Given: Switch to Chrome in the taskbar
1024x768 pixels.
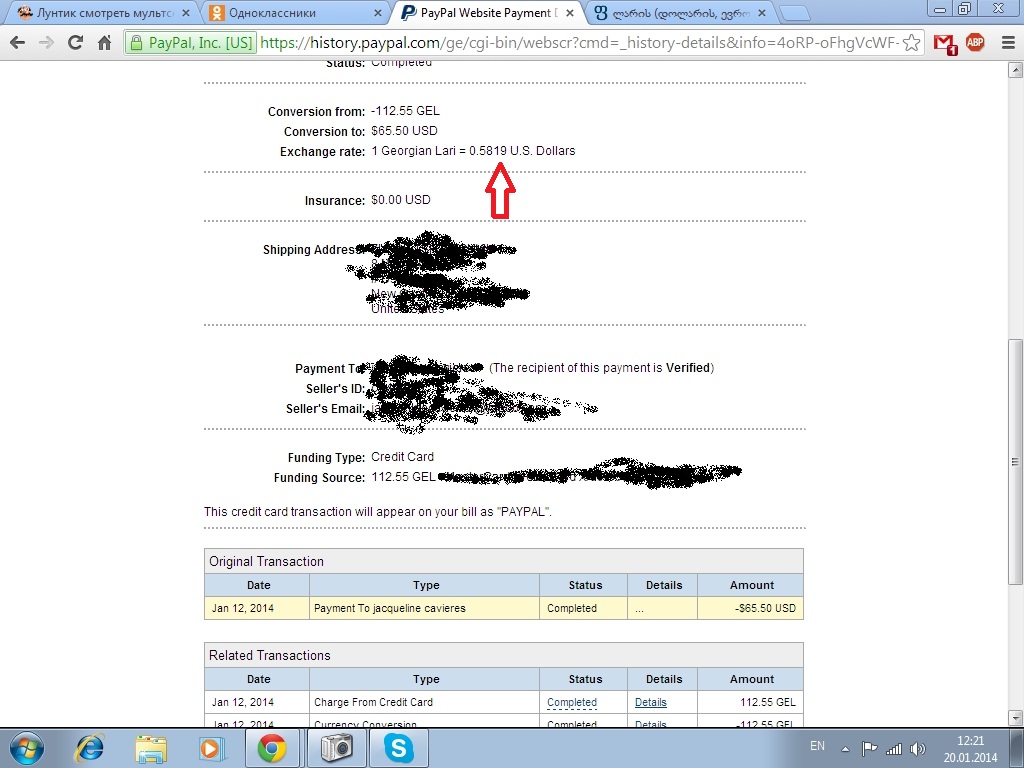Looking at the screenshot, I should coord(272,748).
